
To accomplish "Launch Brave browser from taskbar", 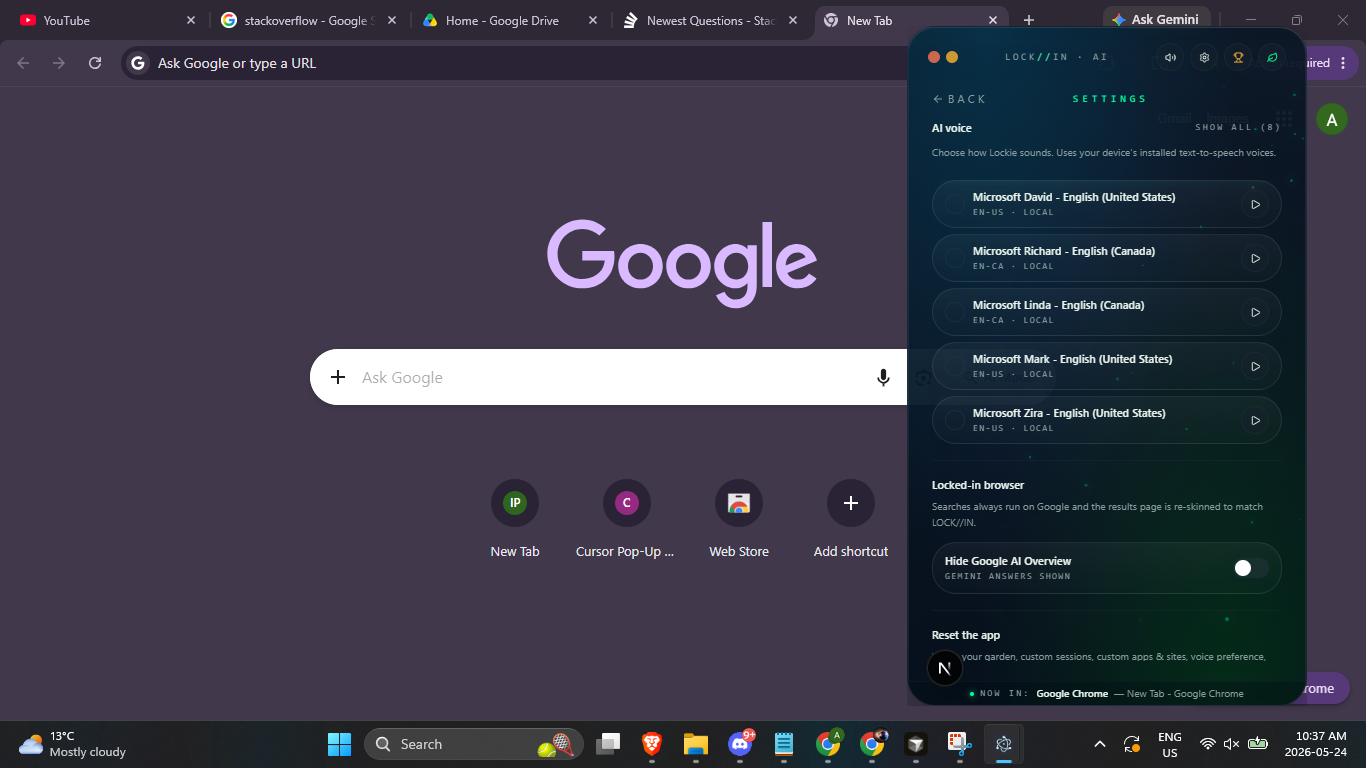I will pos(652,744).
